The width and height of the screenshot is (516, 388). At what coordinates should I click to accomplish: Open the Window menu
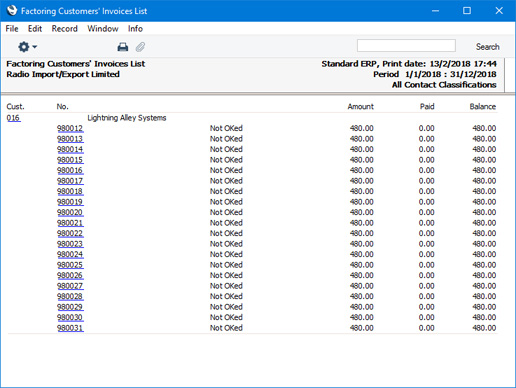pos(103,29)
